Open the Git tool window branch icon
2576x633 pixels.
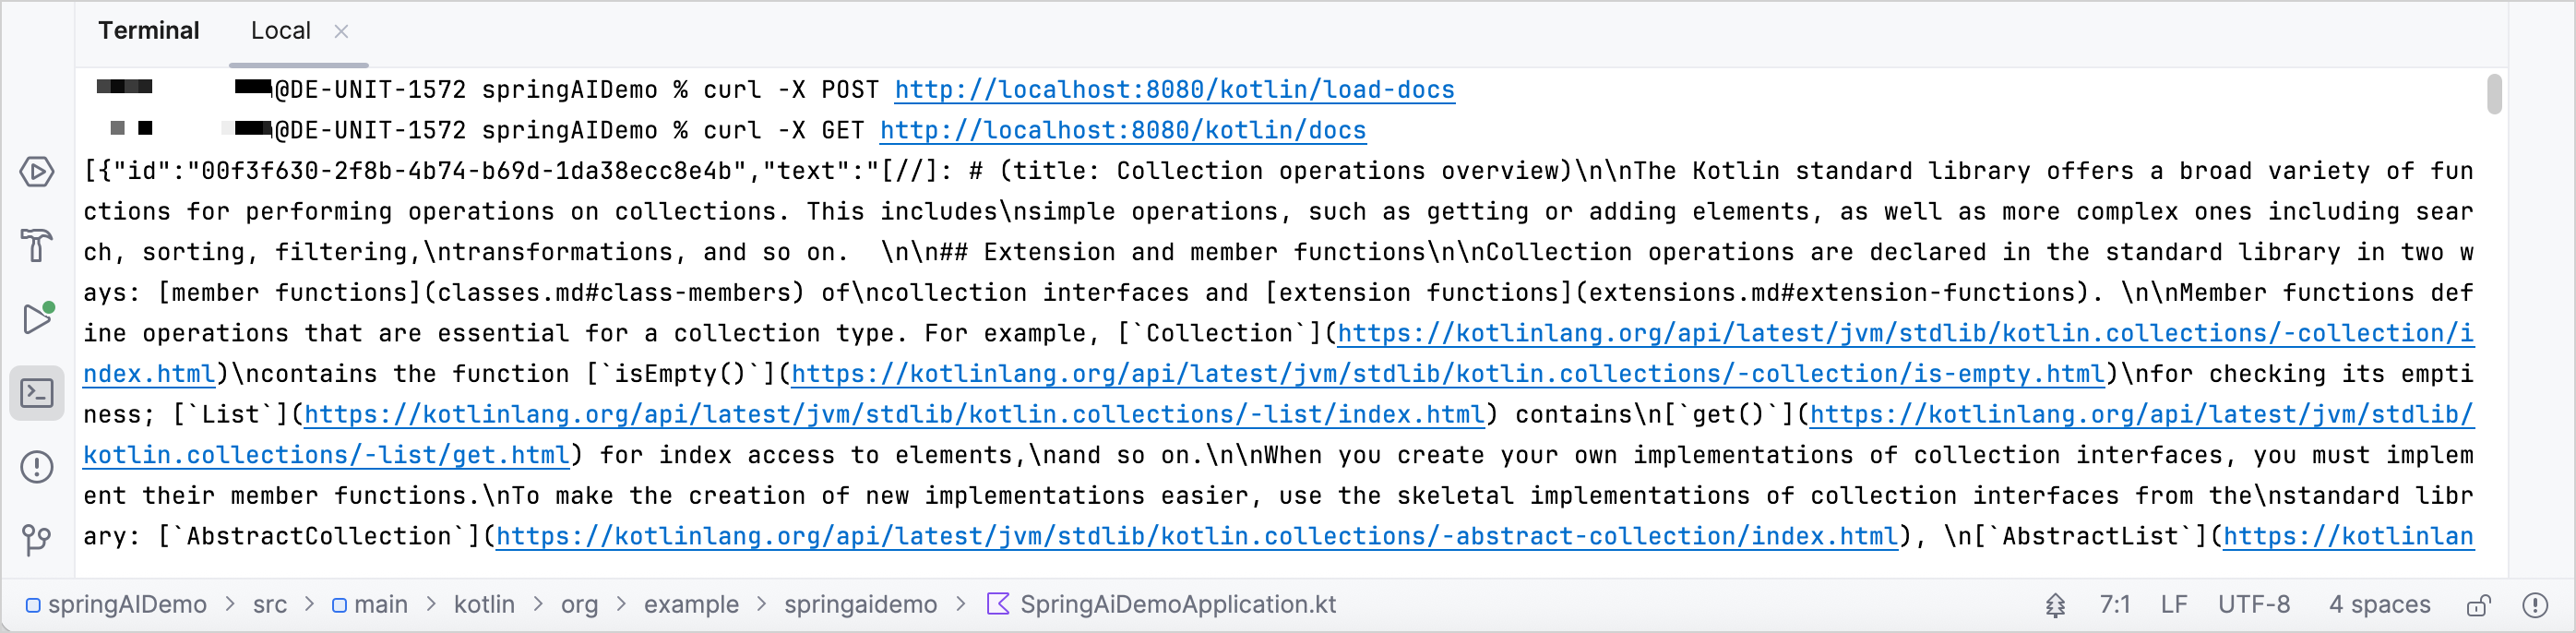pos(37,540)
